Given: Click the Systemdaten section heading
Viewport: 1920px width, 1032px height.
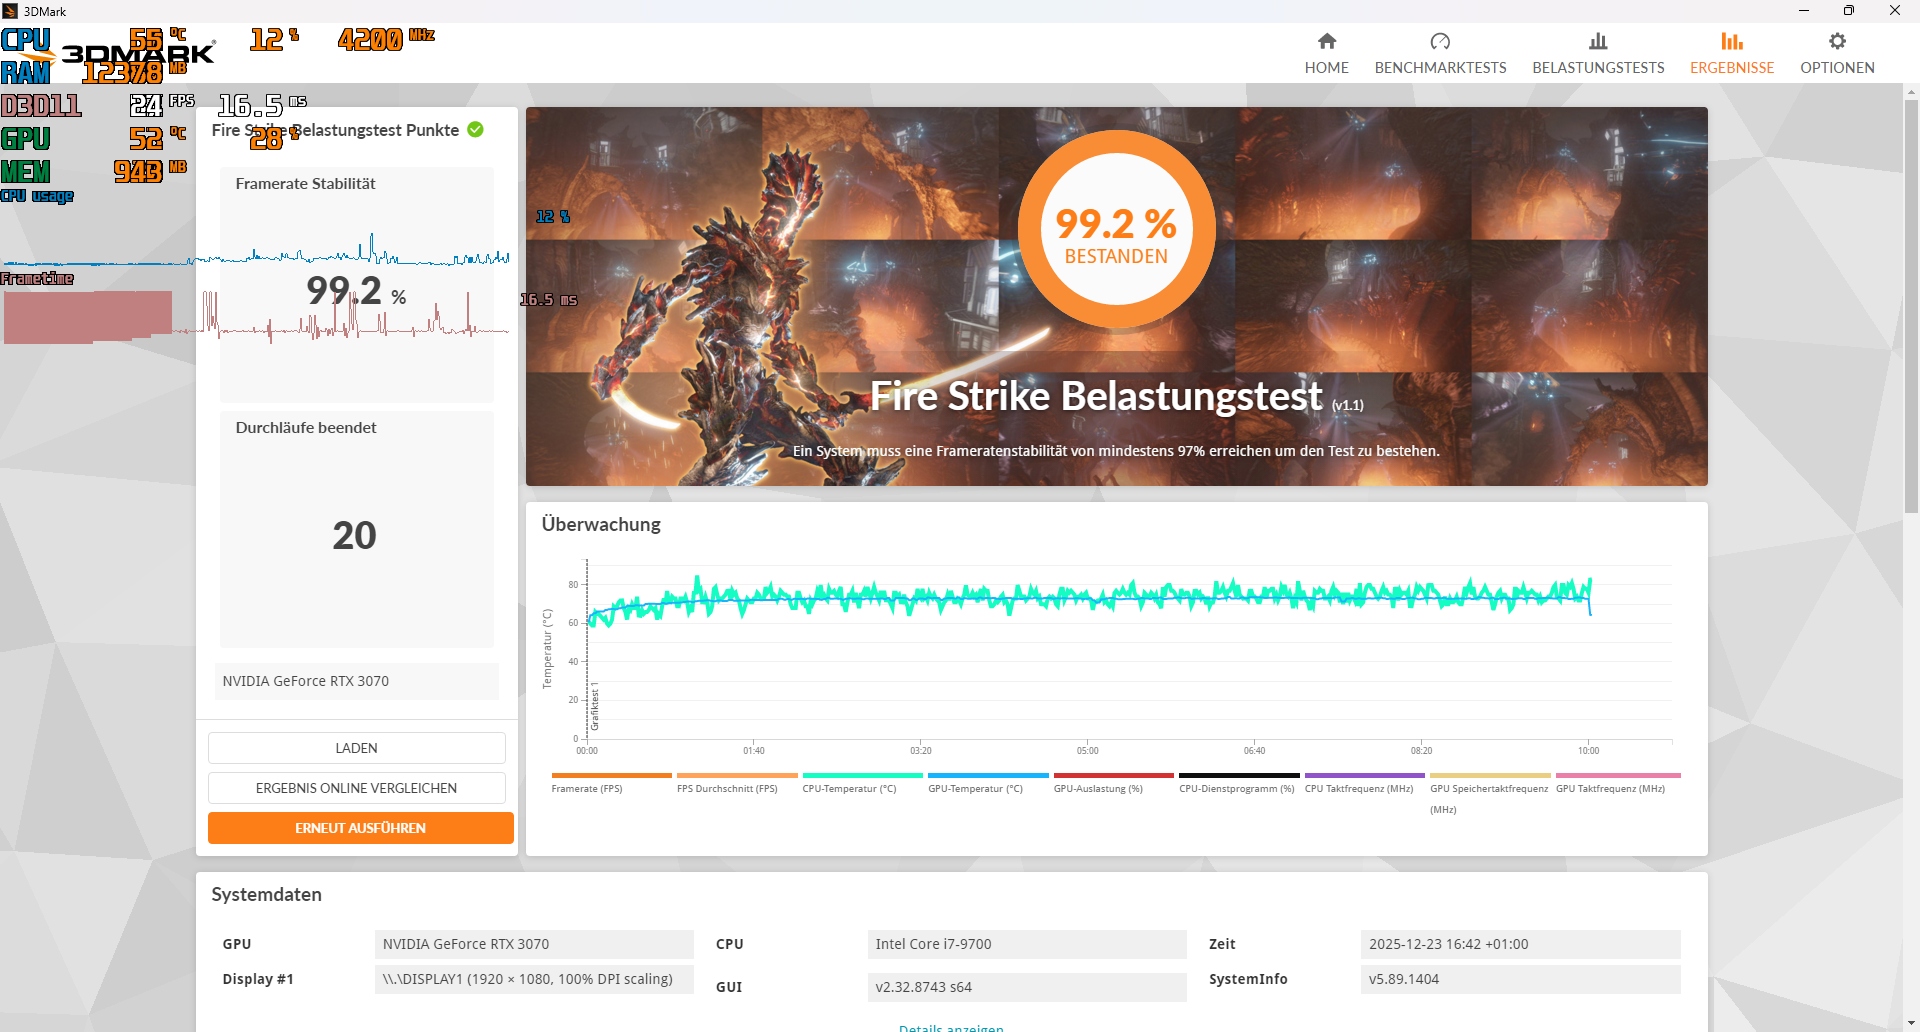Looking at the screenshot, I should [266, 894].
